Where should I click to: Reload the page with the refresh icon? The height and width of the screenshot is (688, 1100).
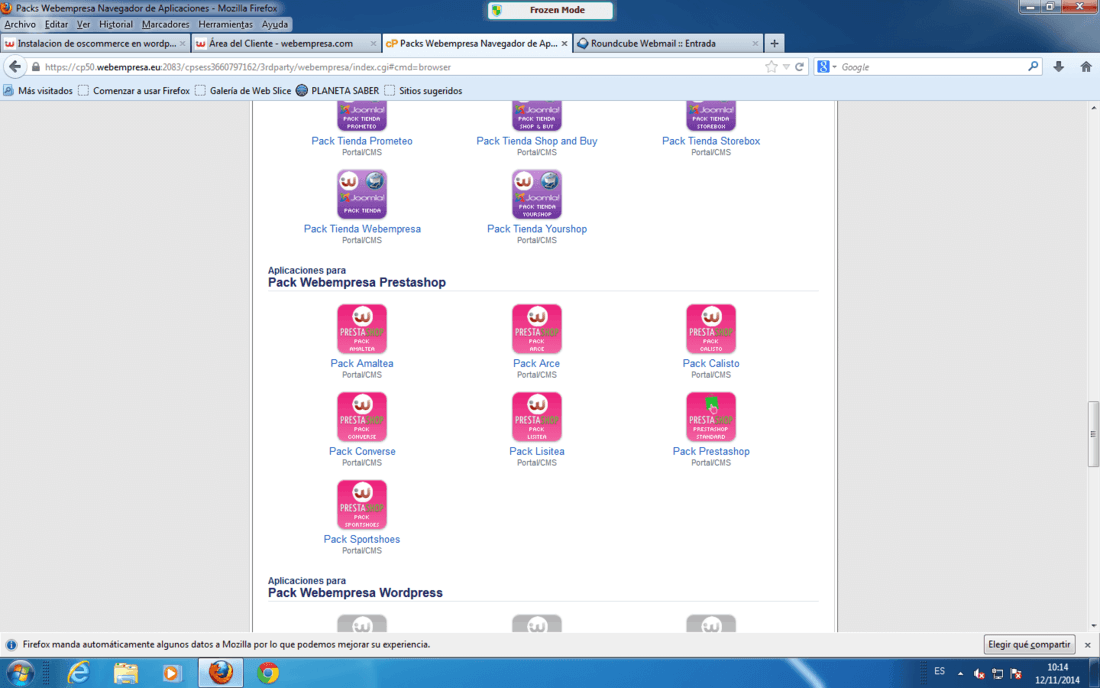coord(799,67)
